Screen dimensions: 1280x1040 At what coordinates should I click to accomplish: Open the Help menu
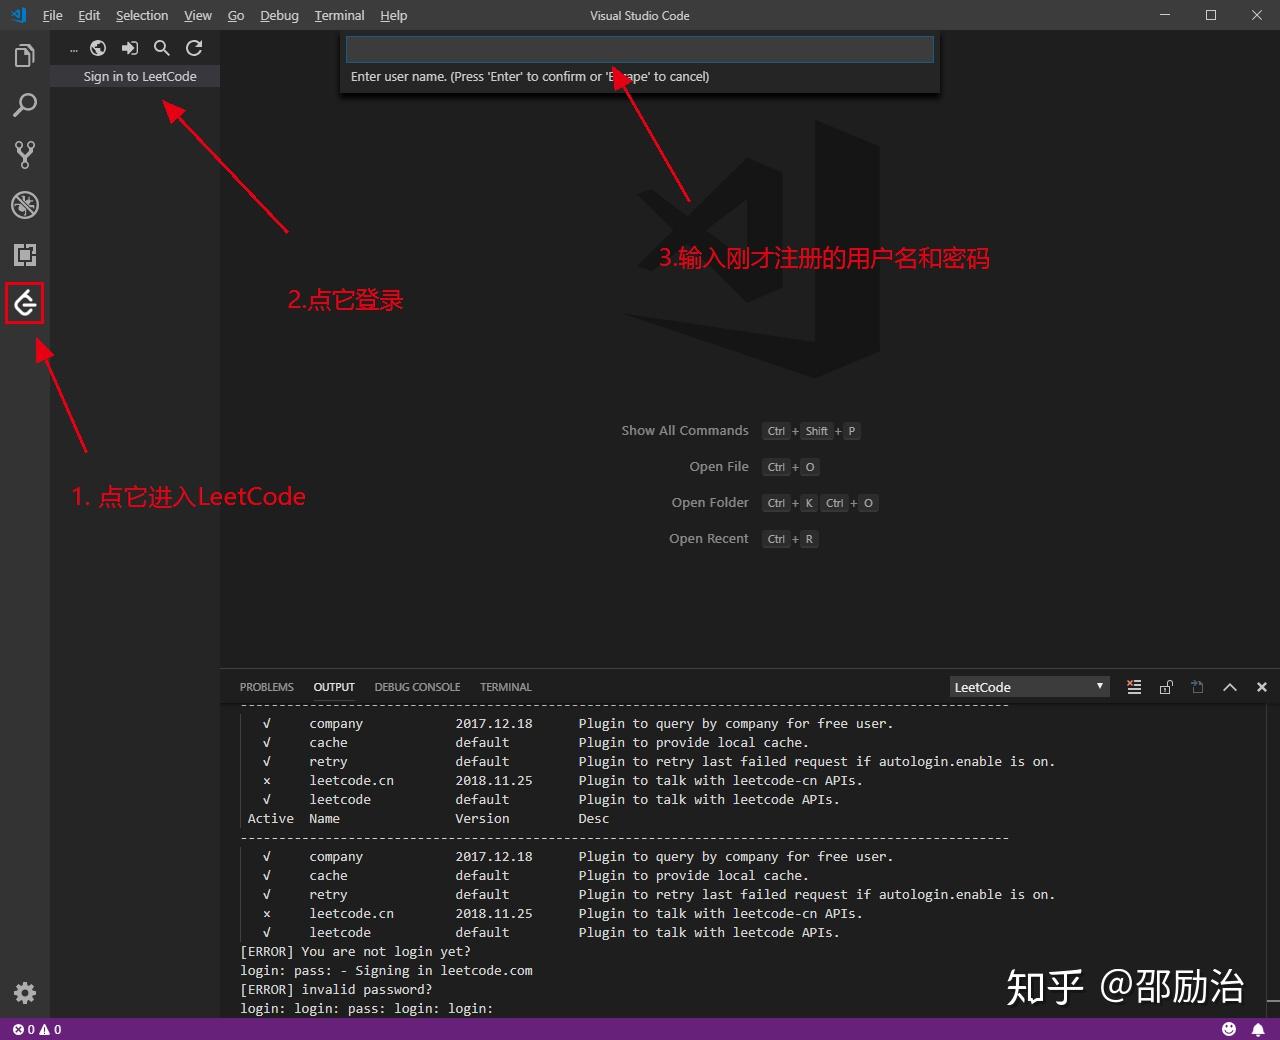[394, 15]
